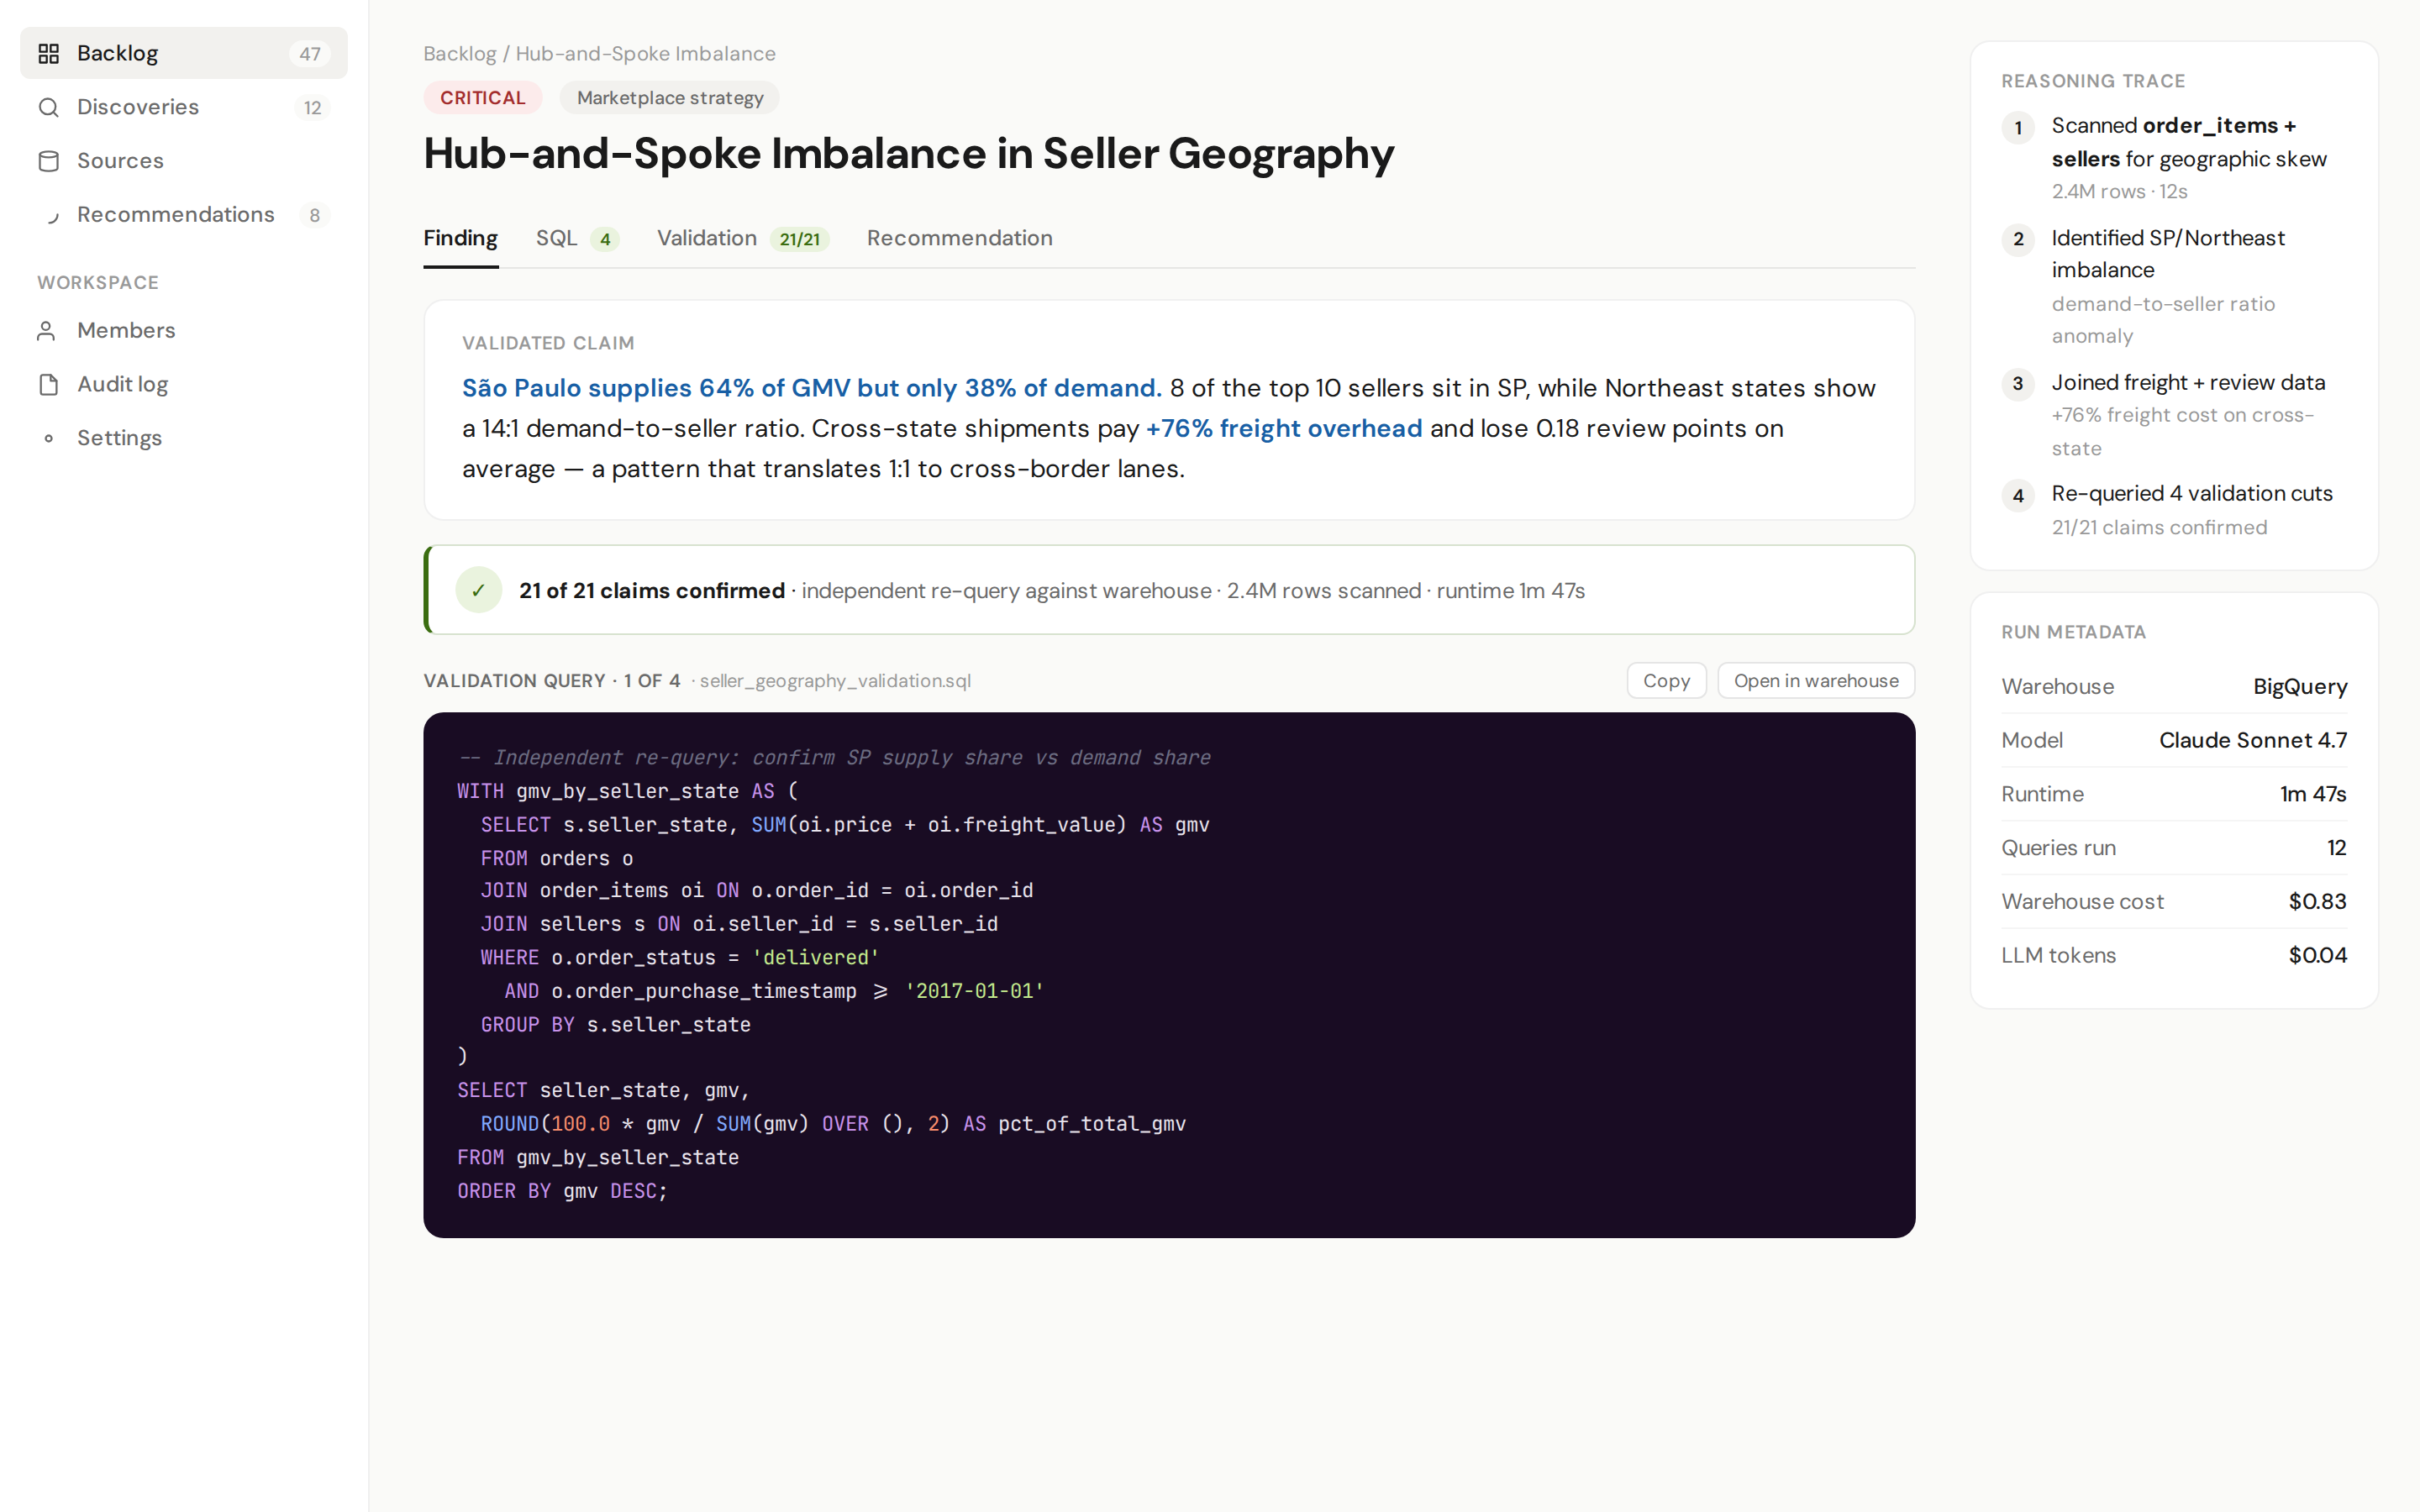Switch to the SQL tab
Screen dimensions: 2420x1512
click(577, 238)
